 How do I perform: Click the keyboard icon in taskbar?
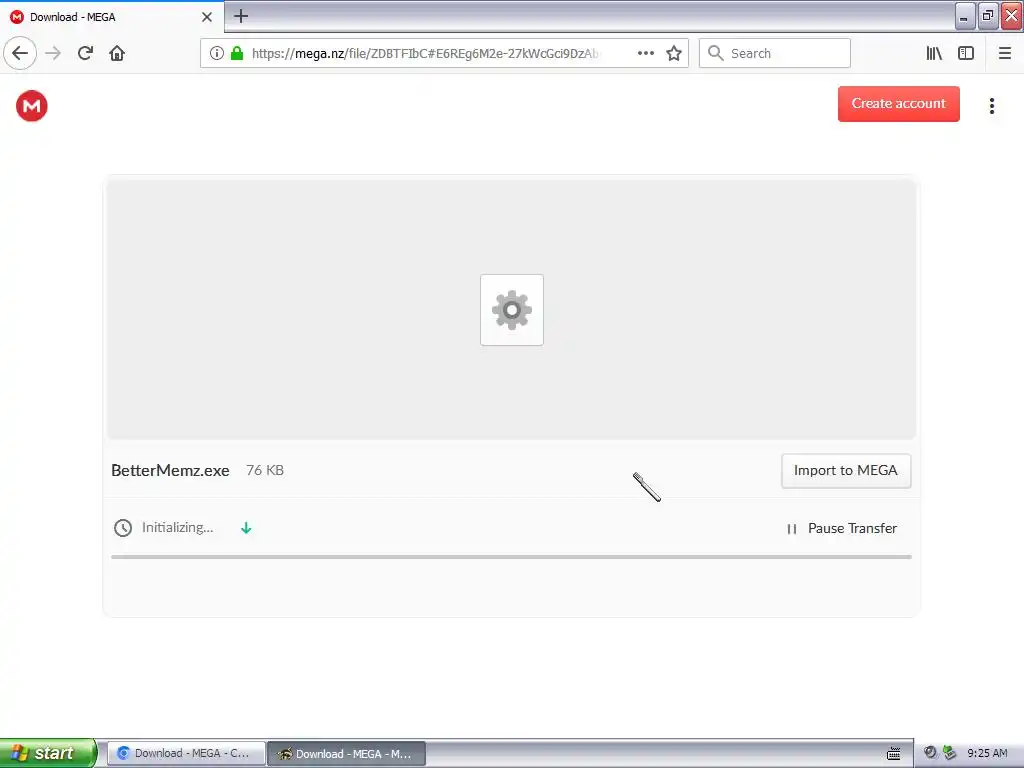click(x=893, y=754)
